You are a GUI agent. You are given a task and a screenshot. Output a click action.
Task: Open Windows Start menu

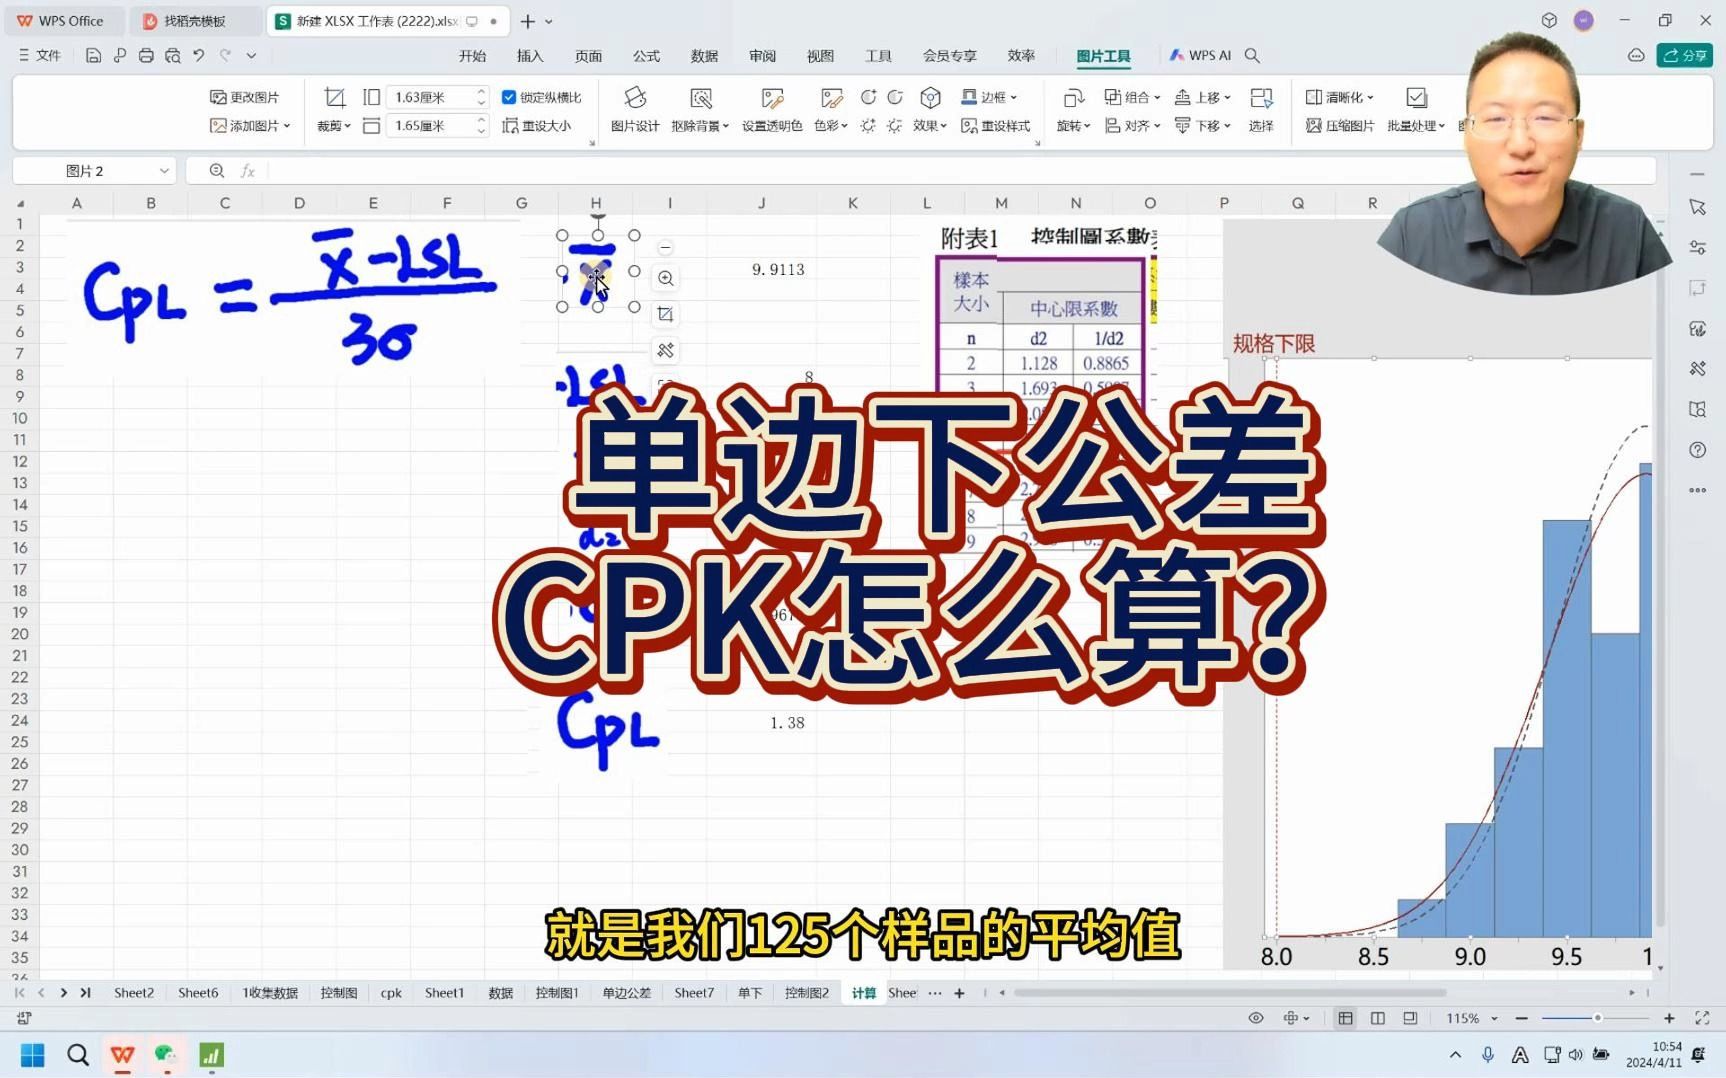tap(33, 1055)
